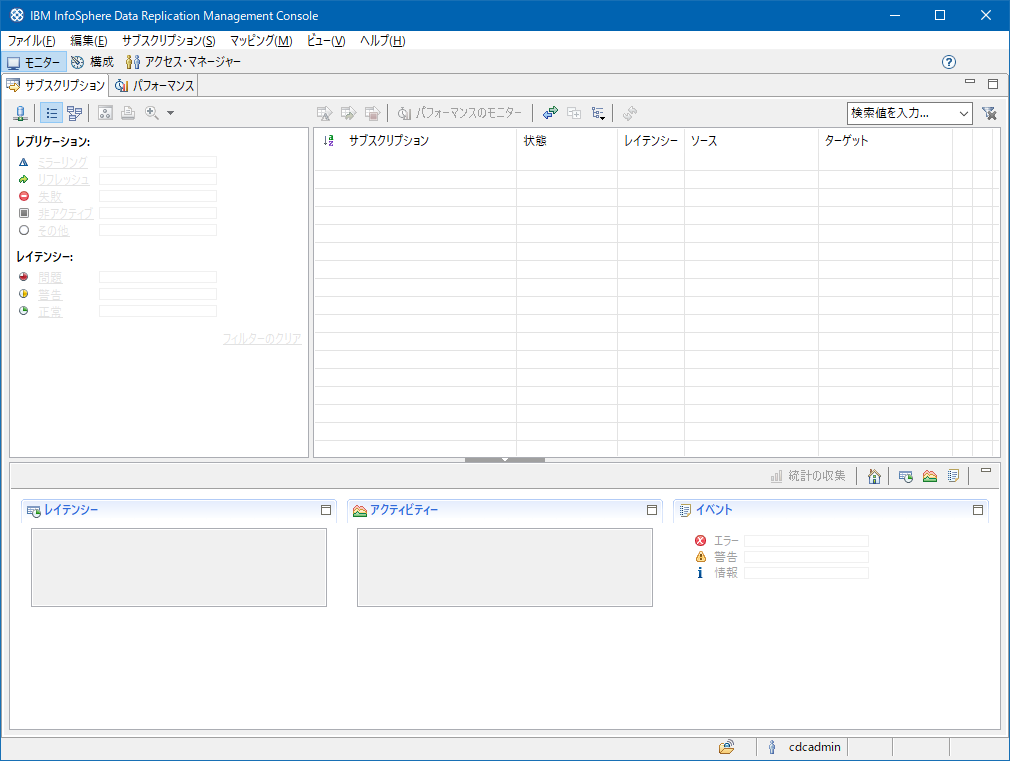Click the open folder icon in status bar

tap(727, 747)
